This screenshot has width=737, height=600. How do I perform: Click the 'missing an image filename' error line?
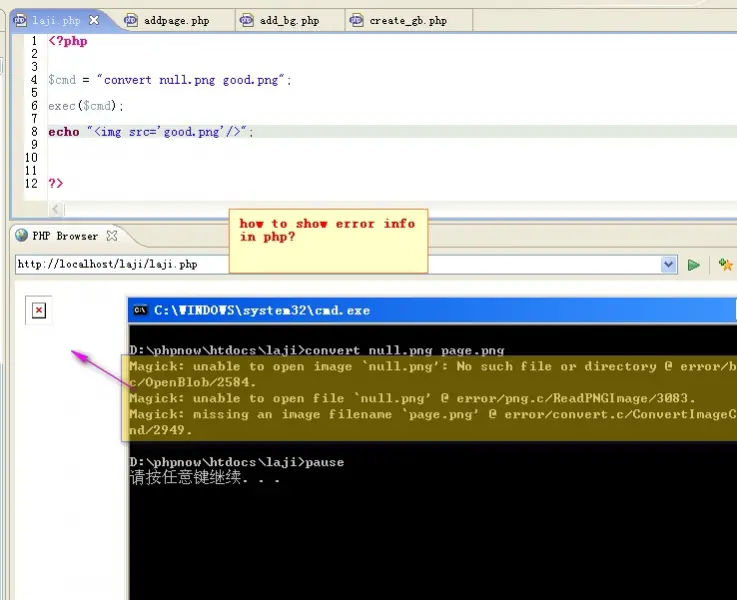pyautogui.click(x=432, y=414)
